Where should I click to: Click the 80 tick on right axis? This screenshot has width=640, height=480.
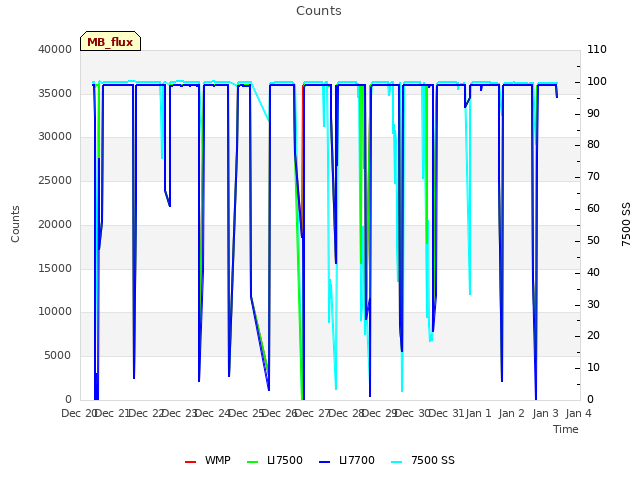click(x=593, y=144)
